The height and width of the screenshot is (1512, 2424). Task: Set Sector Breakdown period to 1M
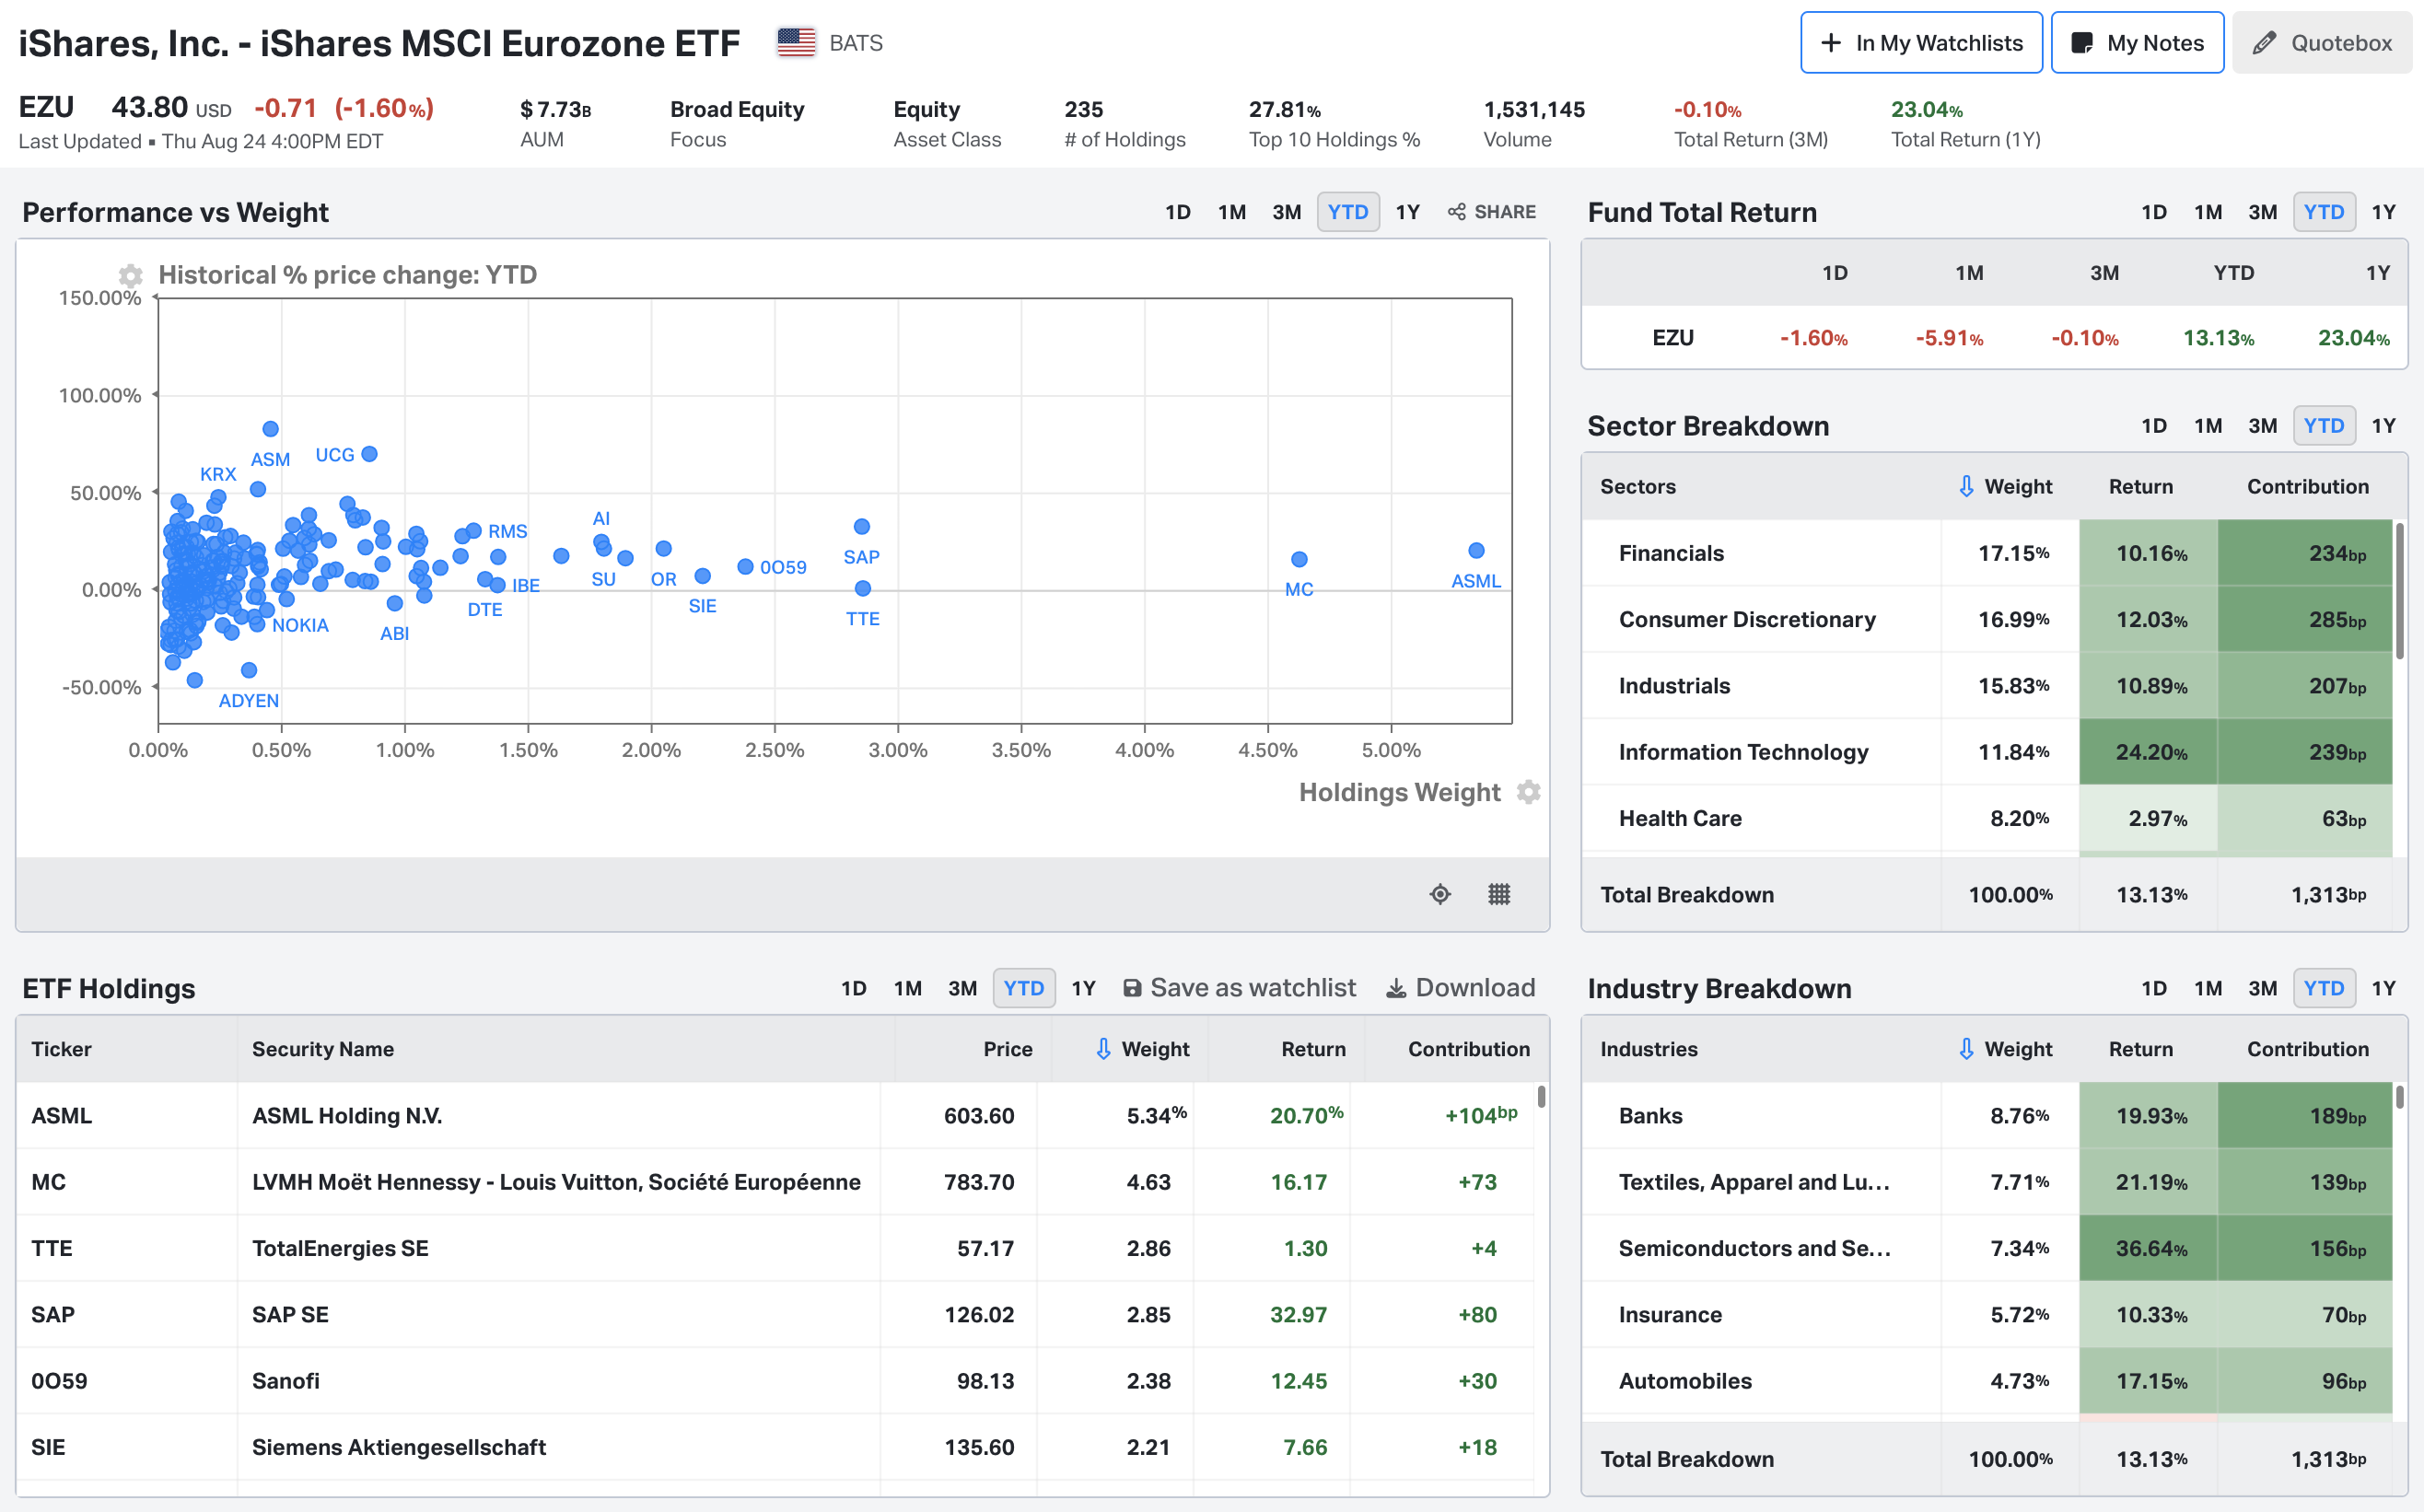(2208, 426)
